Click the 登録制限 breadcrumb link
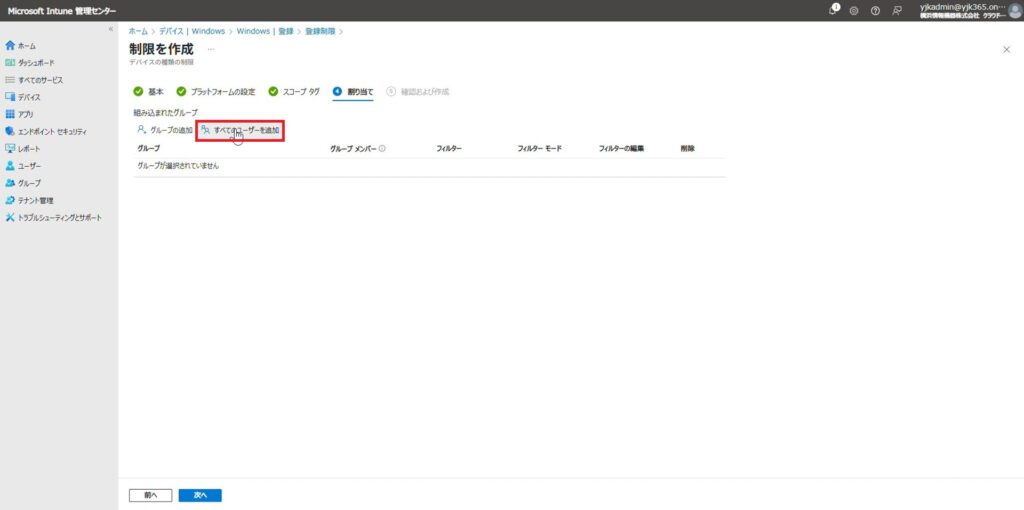Image resolution: width=1024 pixels, height=510 pixels. pos(319,31)
